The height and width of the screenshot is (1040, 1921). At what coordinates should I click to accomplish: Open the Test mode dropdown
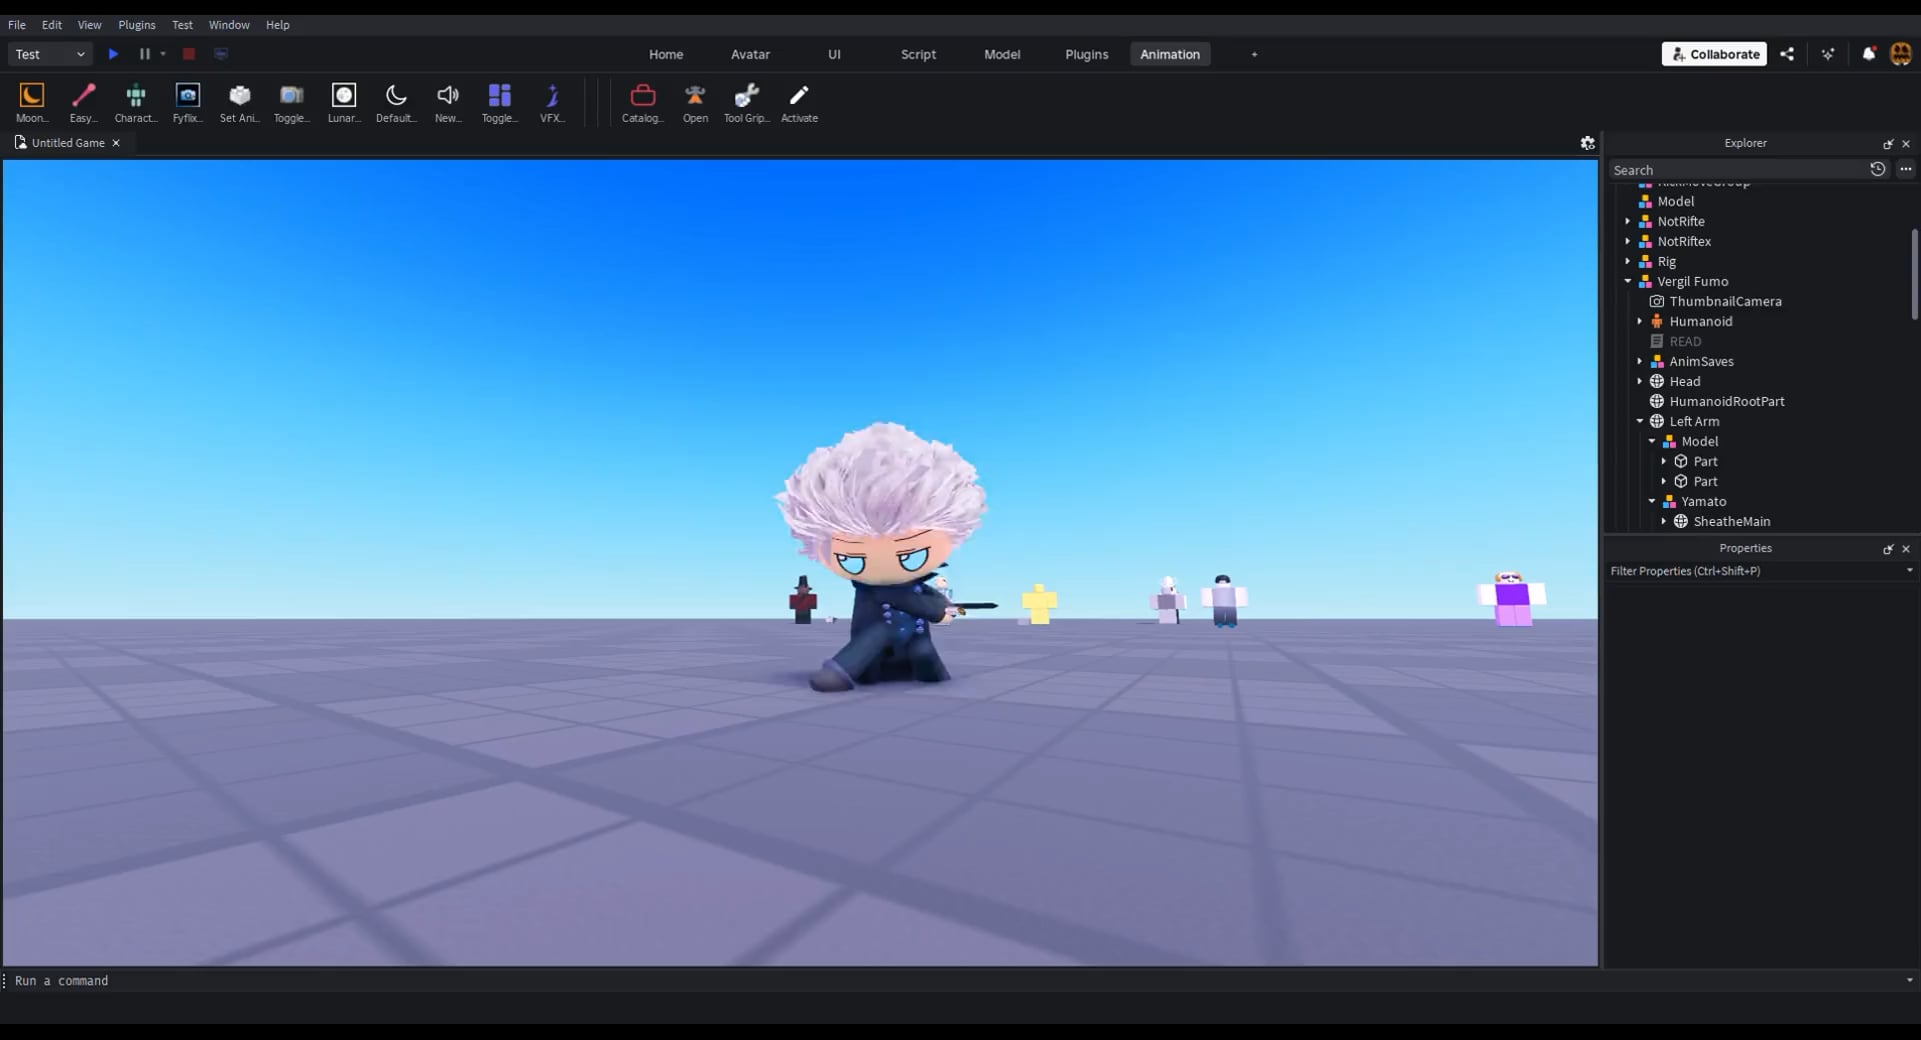click(50, 54)
